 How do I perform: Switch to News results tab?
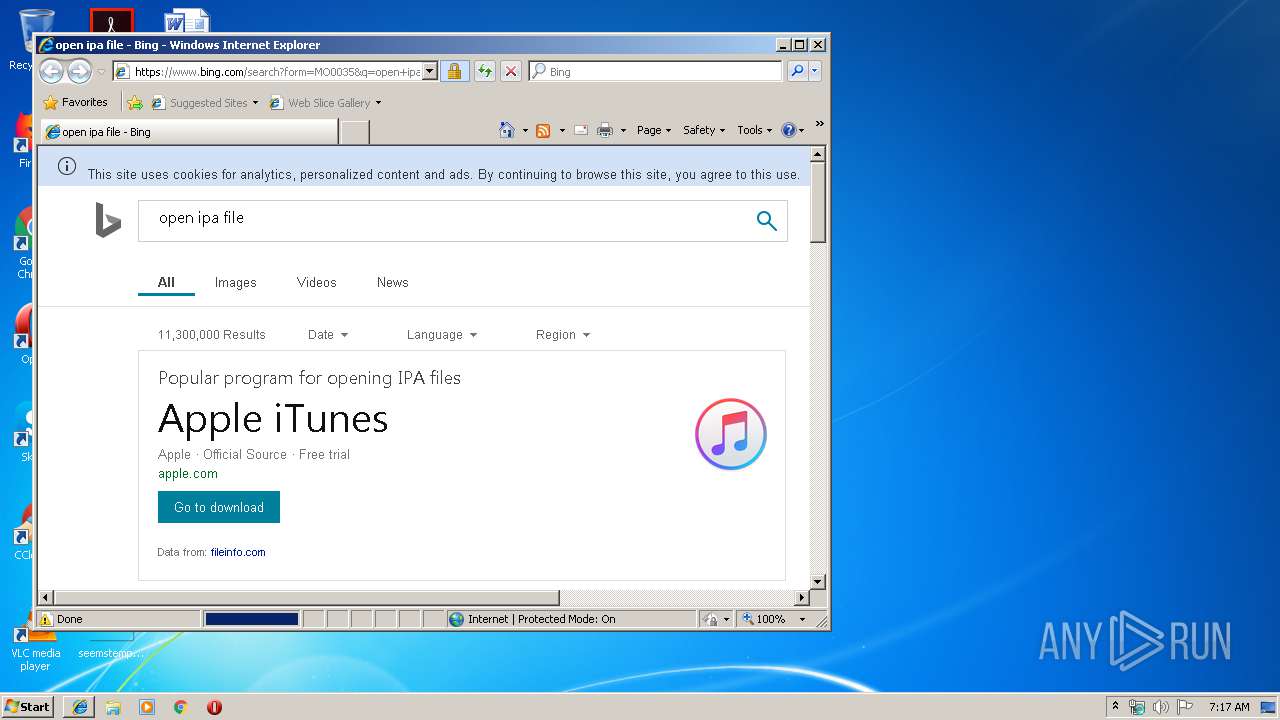(x=393, y=282)
